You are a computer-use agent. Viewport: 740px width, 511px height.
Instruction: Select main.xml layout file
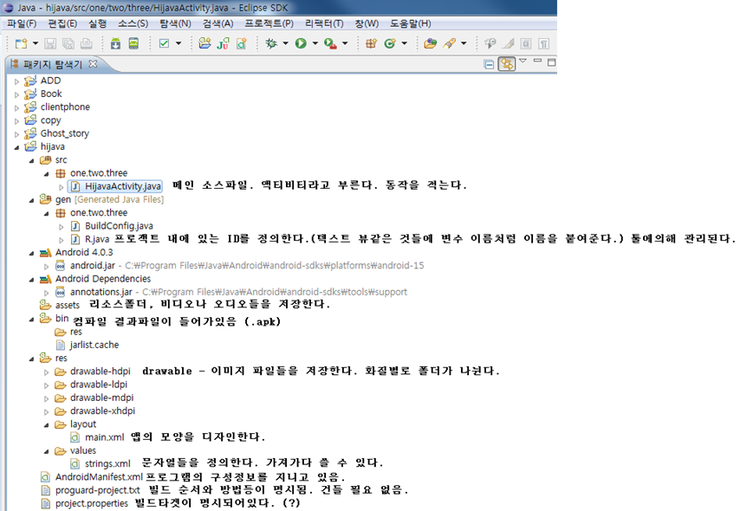[97, 437]
